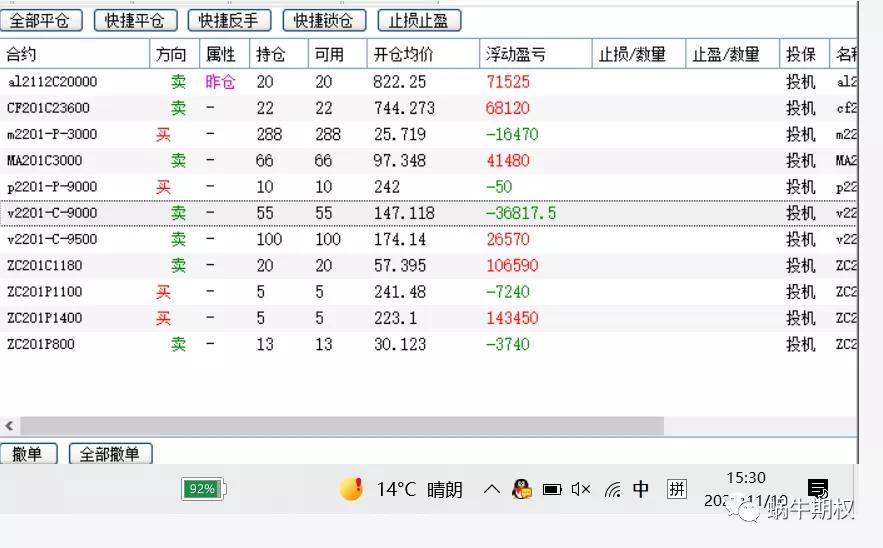The height and width of the screenshot is (548, 883).
Task: Click the horizontal scrollbar left arrow
Action: click(9, 426)
